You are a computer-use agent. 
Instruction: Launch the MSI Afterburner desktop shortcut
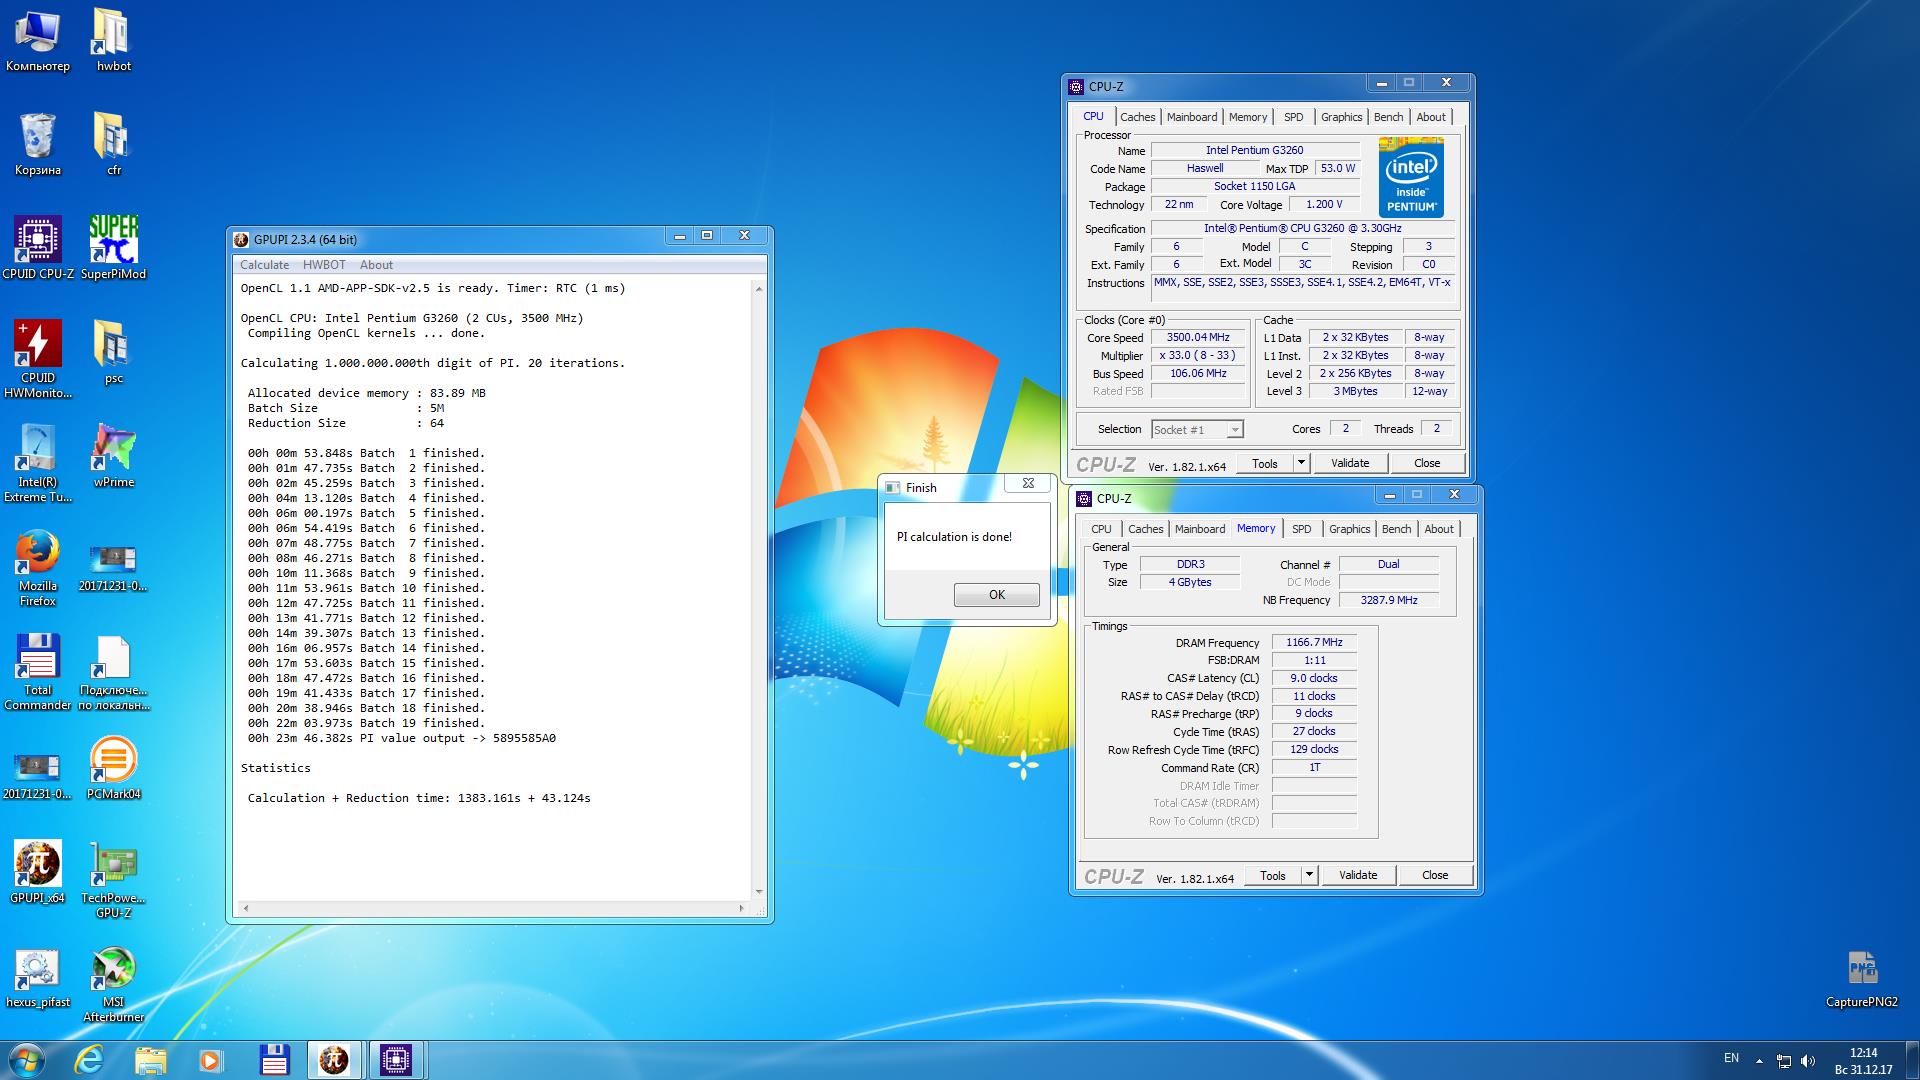coord(113,983)
